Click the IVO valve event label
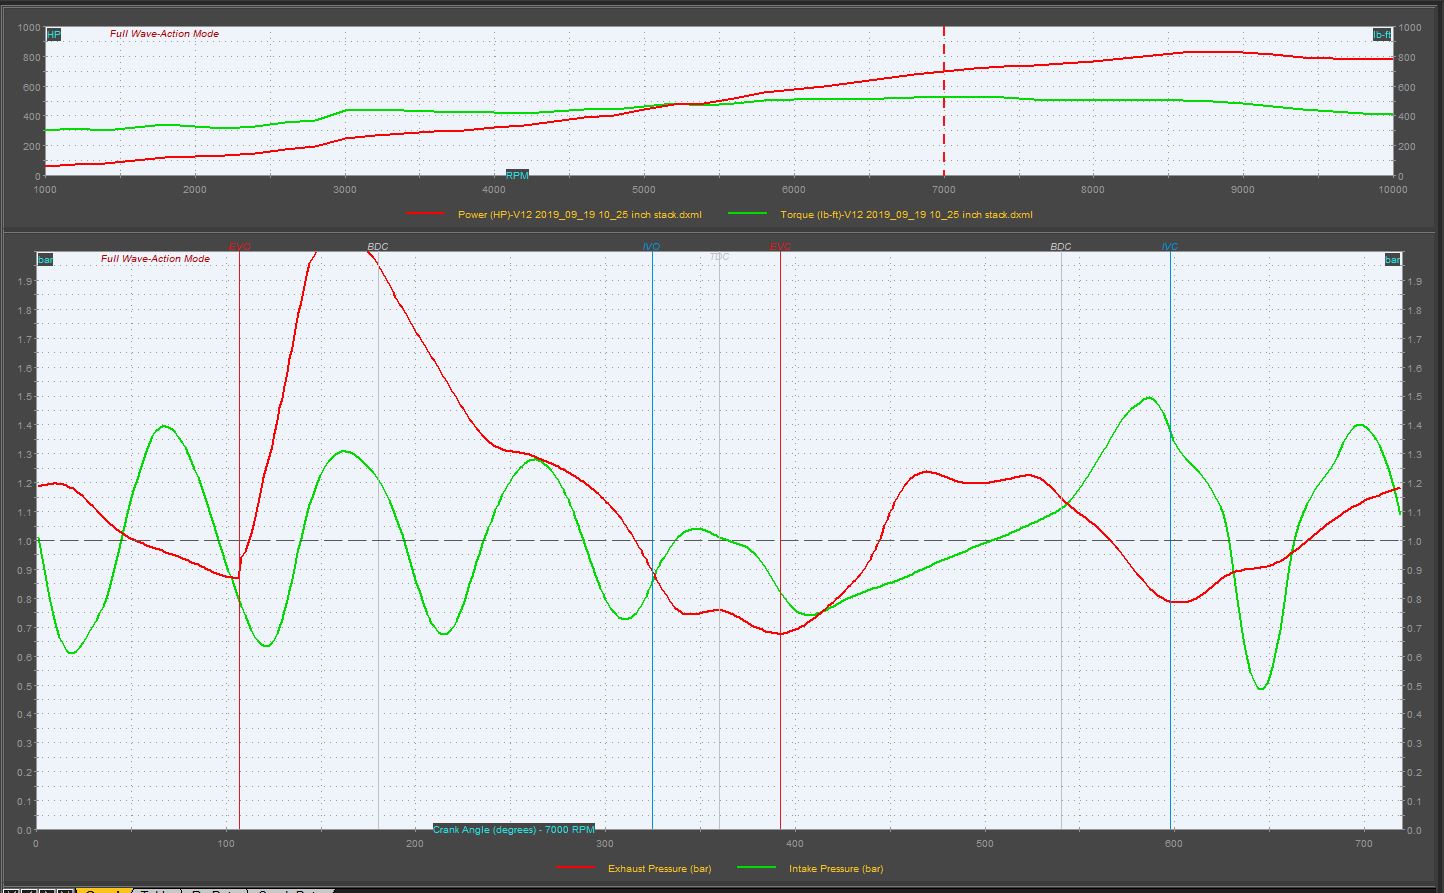Image resolution: width=1444 pixels, height=893 pixels. coord(651,246)
